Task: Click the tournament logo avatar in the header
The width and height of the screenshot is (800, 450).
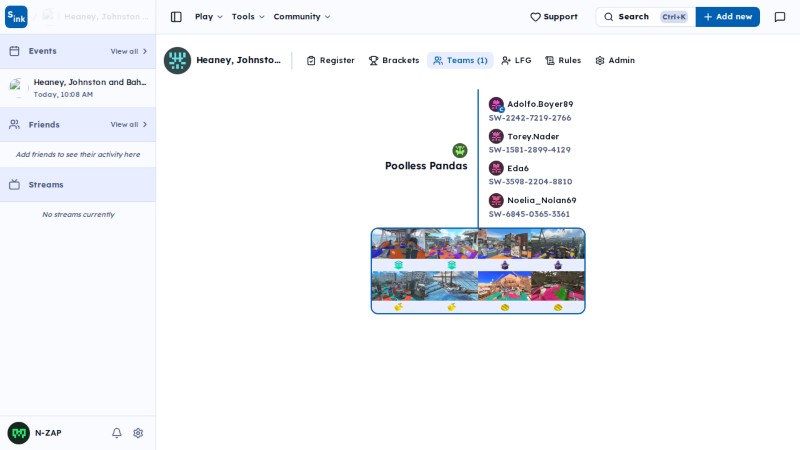Action: pyautogui.click(x=177, y=60)
